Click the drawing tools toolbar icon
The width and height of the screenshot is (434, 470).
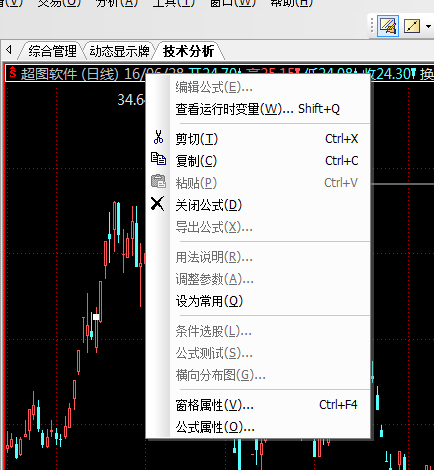[388, 26]
